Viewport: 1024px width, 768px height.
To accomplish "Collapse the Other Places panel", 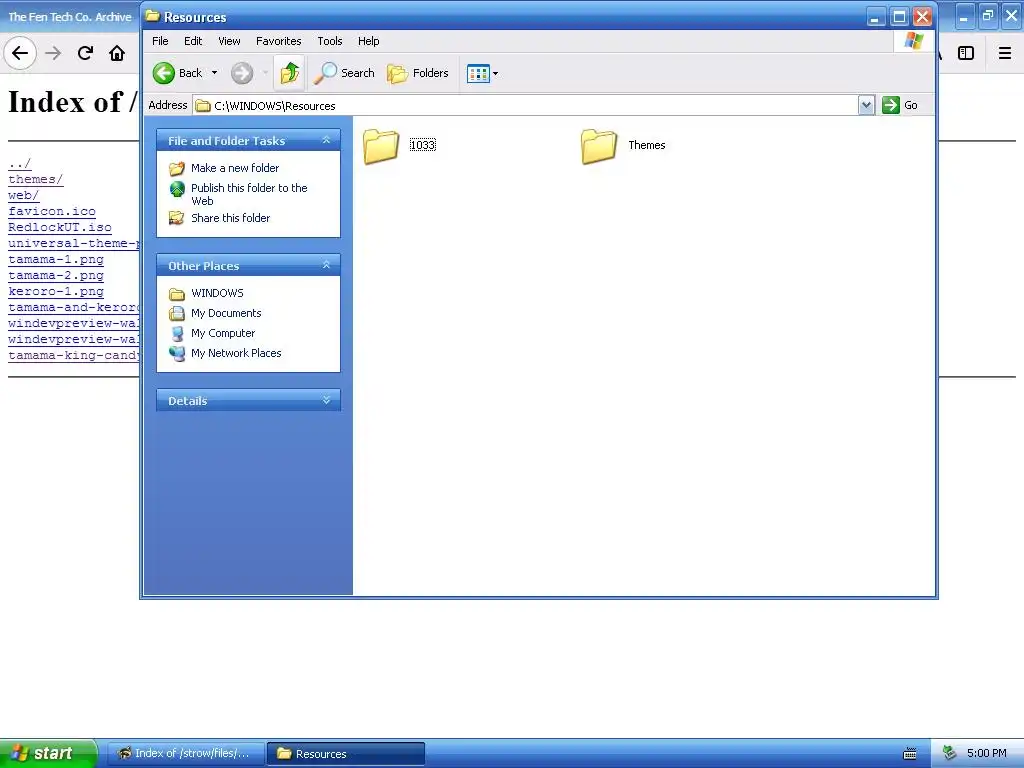I will pos(327,265).
